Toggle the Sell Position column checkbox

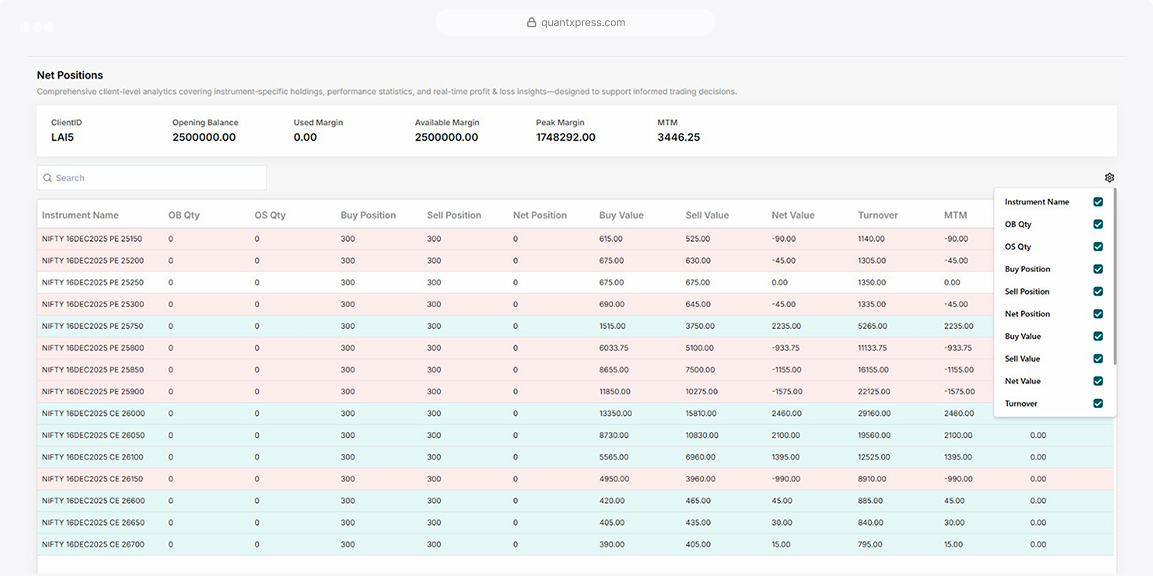coord(1098,291)
